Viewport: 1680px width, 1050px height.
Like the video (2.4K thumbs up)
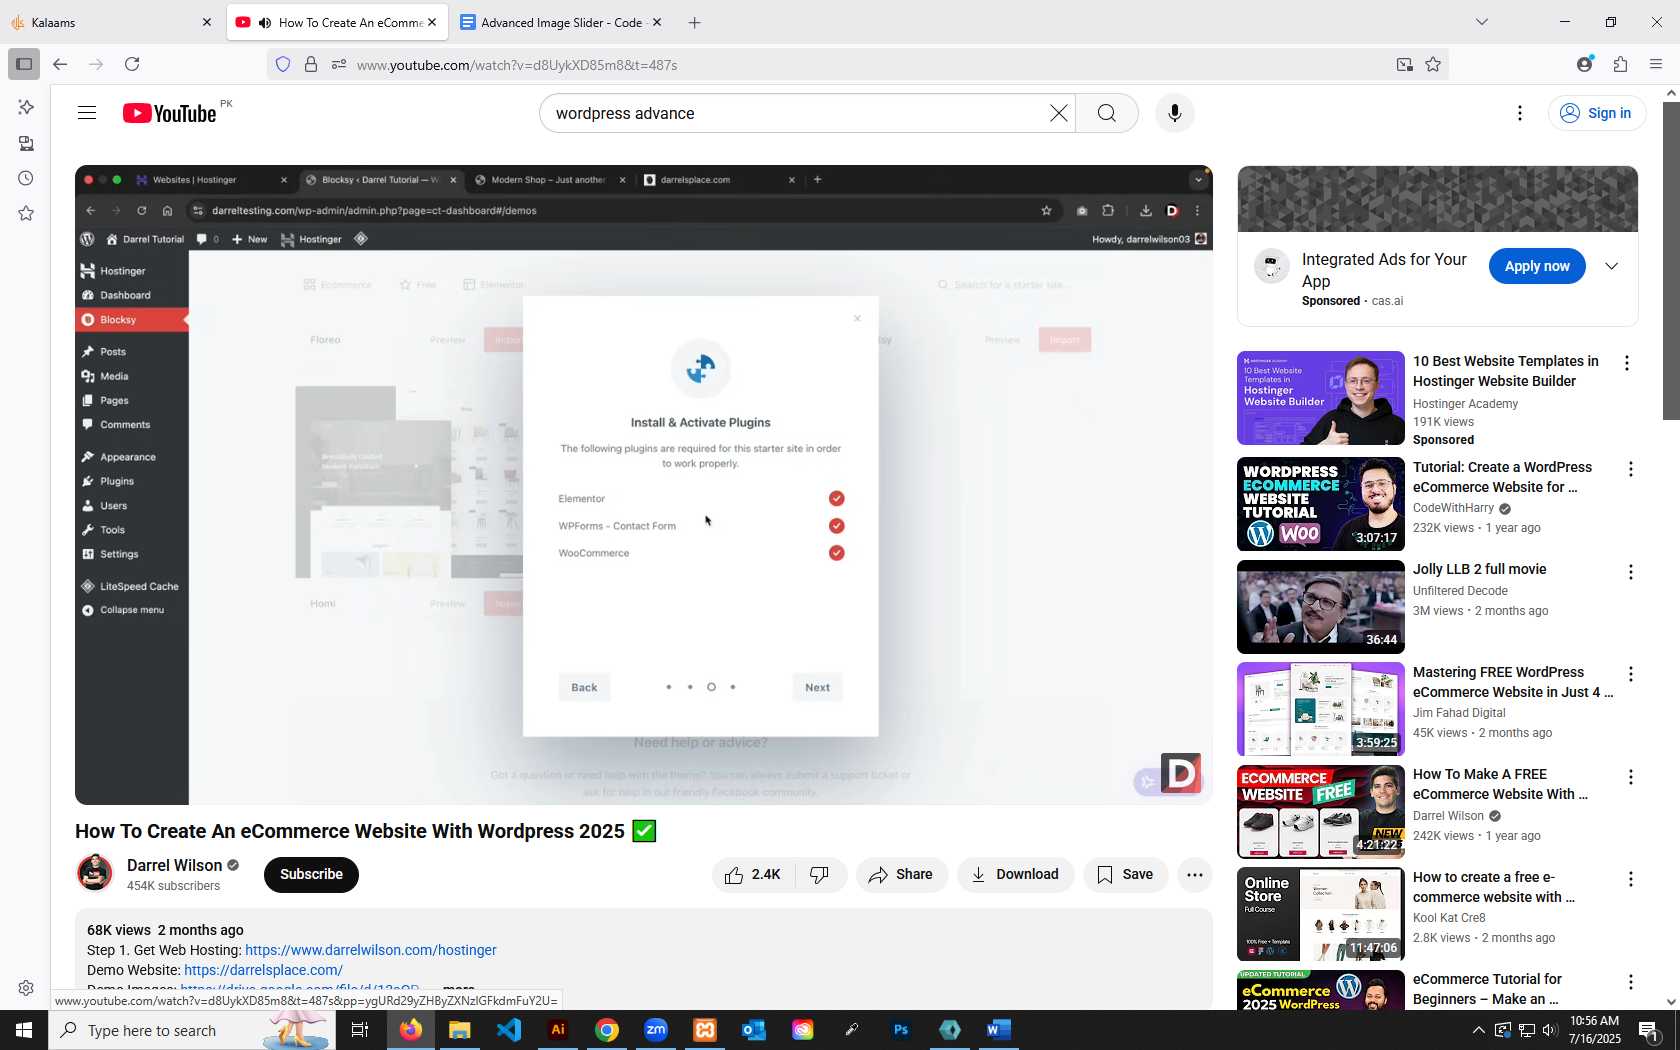(x=754, y=875)
